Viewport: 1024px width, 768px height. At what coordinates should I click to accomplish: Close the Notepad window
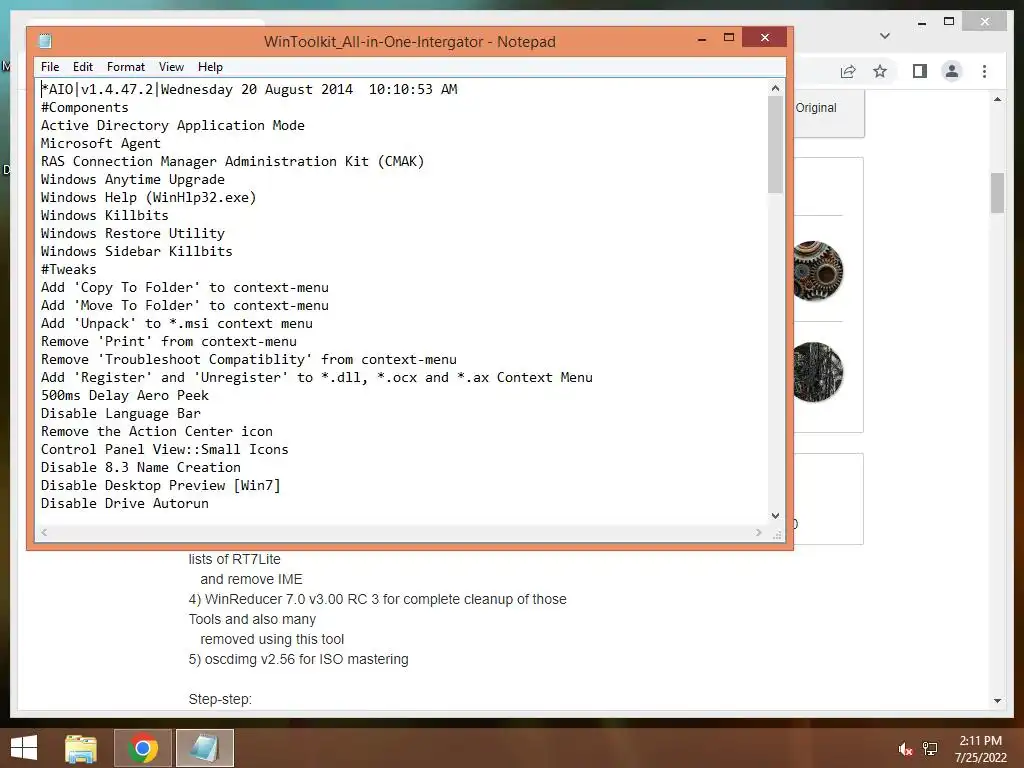point(765,37)
